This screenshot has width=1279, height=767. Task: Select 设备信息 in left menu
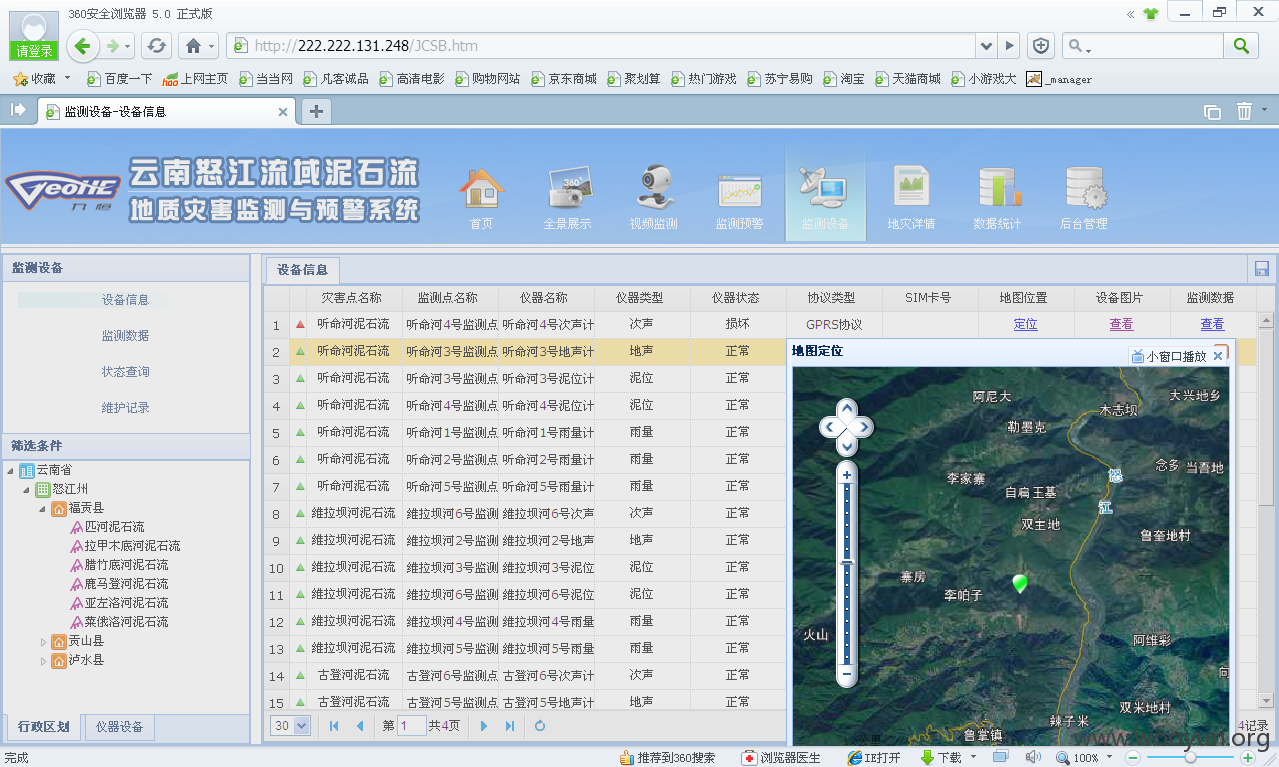[x=125, y=300]
